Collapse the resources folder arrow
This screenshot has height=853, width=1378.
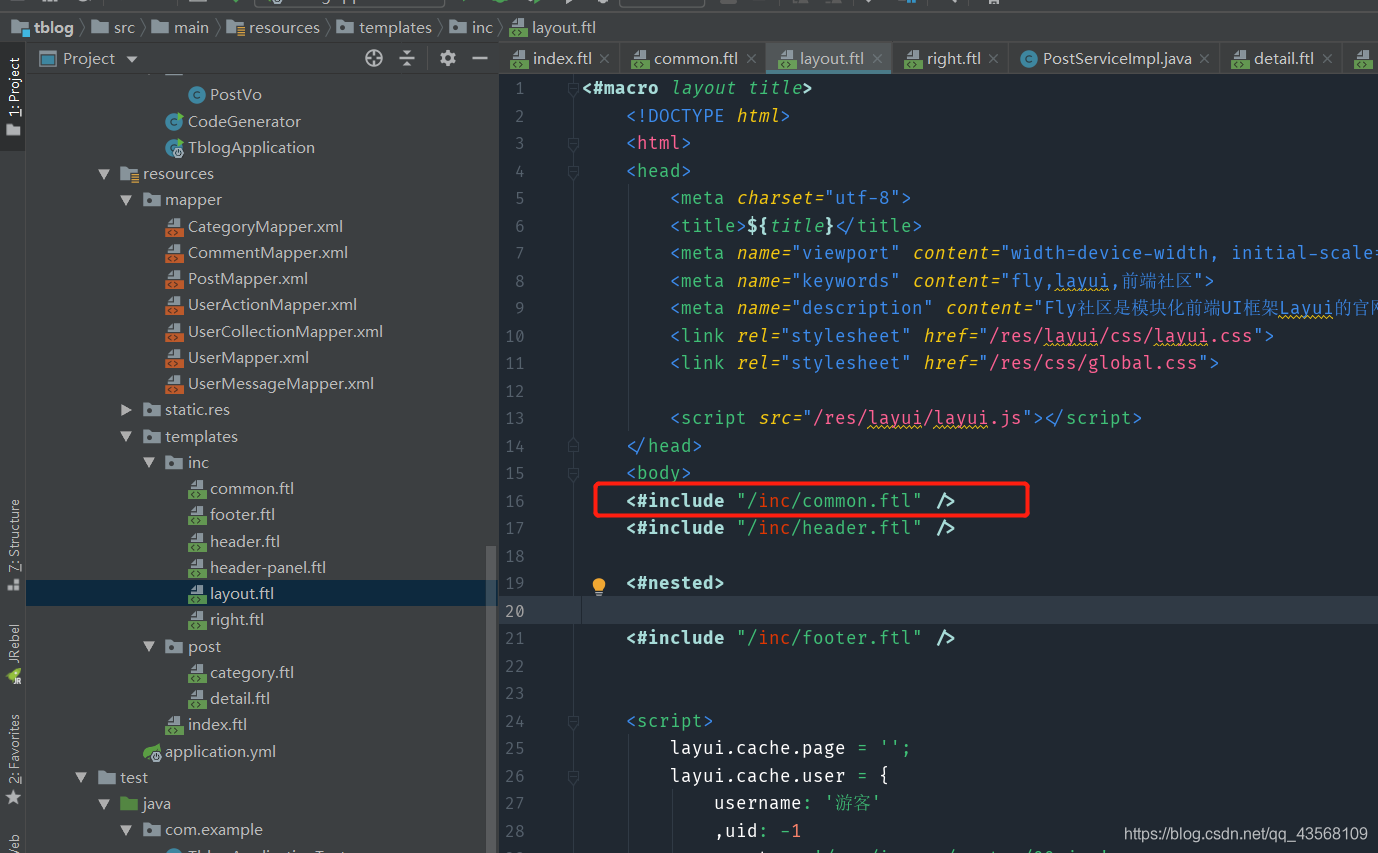104,174
